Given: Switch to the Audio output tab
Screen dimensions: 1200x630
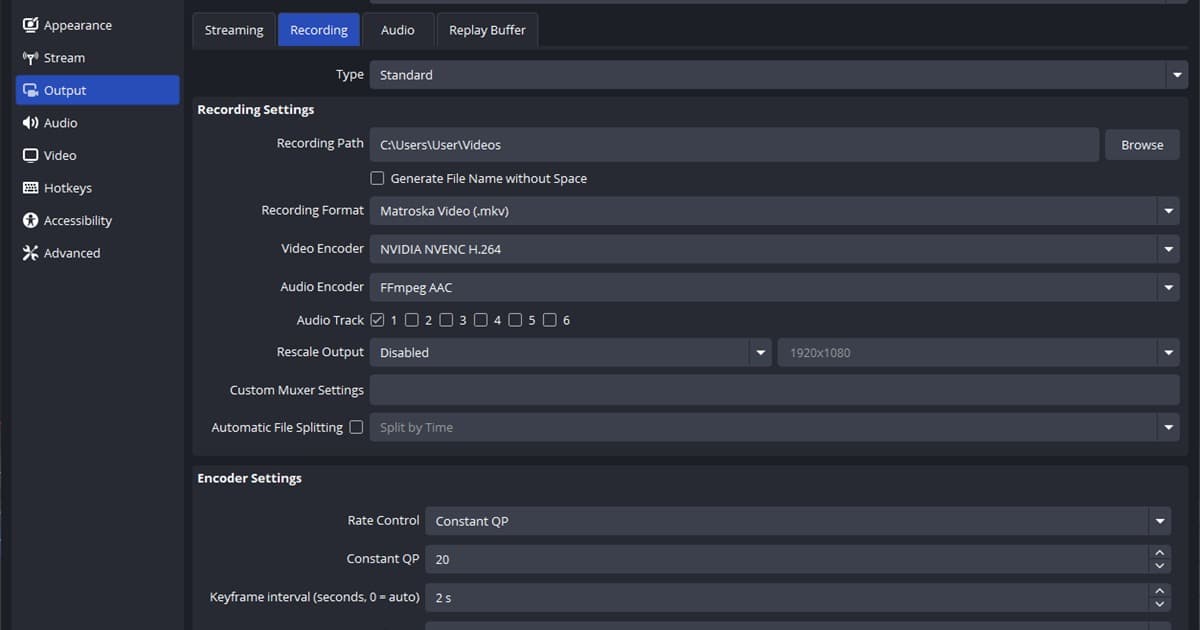Looking at the screenshot, I should (398, 30).
